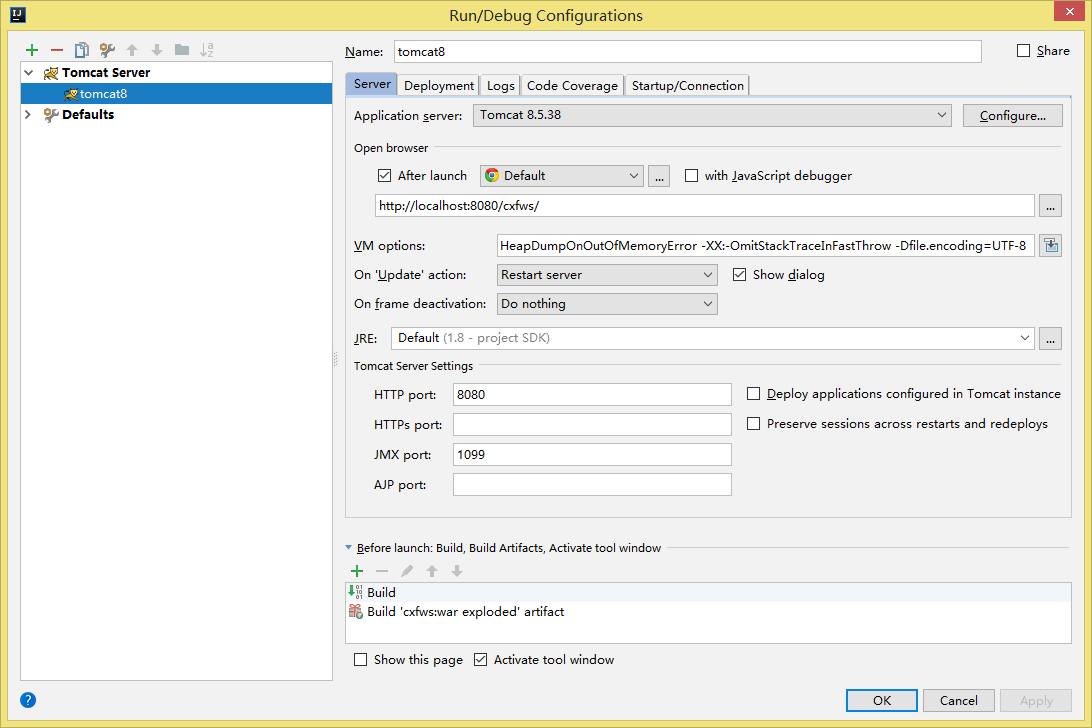The width and height of the screenshot is (1092, 728).
Task: Open edit defaults wrench icon
Action: pyautogui.click(x=107, y=50)
